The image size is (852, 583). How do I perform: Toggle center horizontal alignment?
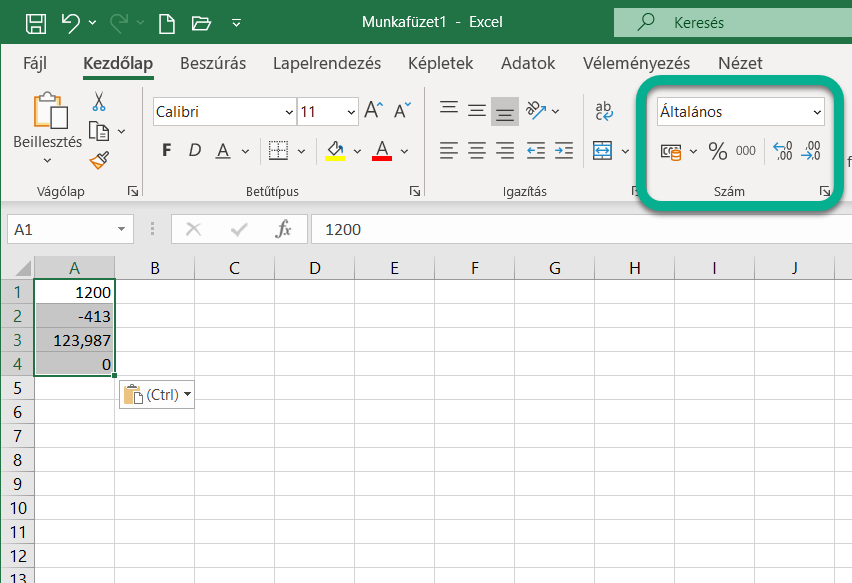tap(477, 151)
